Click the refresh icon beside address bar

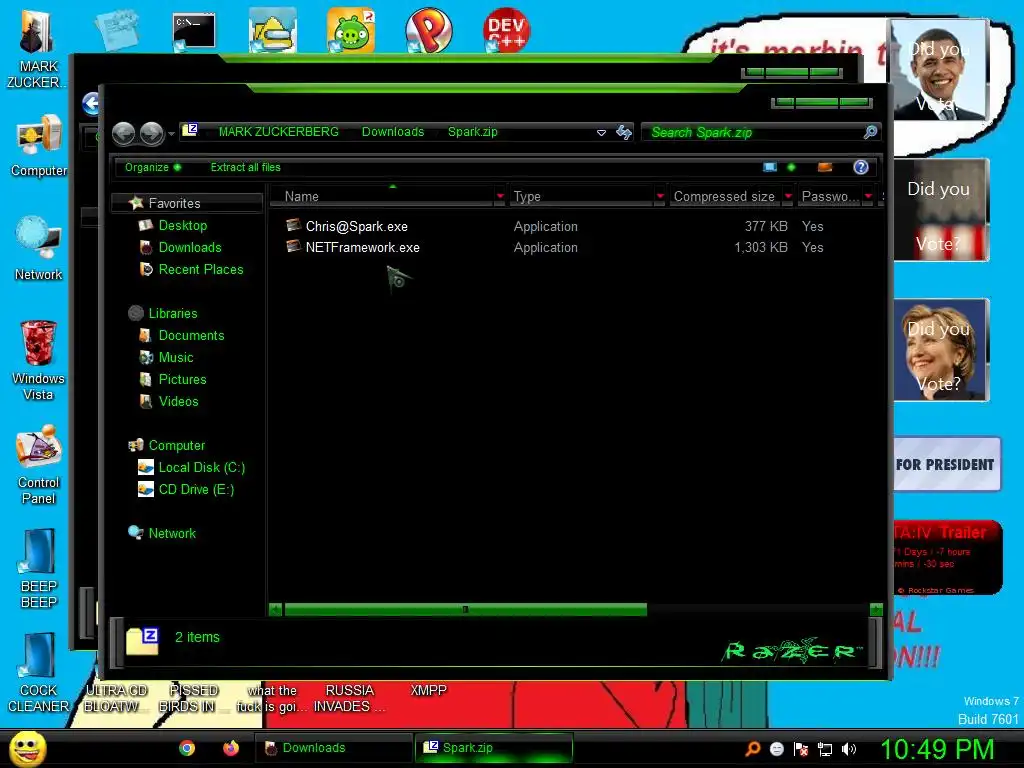(624, 133)
